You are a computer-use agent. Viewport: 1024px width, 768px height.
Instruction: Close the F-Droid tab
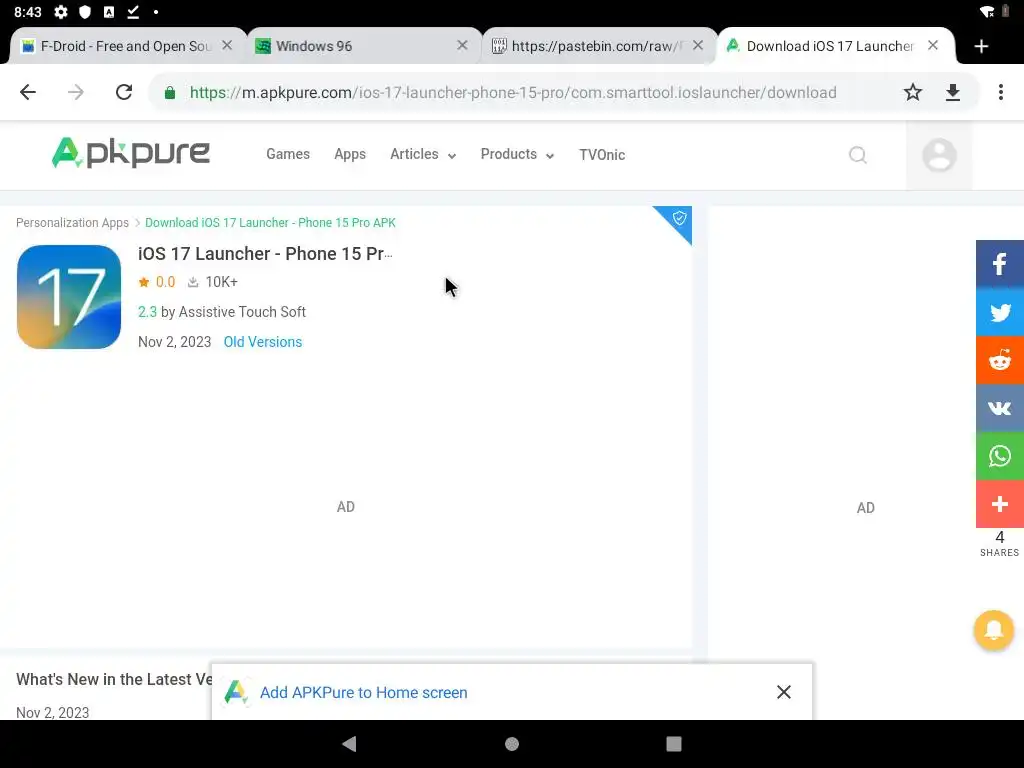click(x=227, y=45)
